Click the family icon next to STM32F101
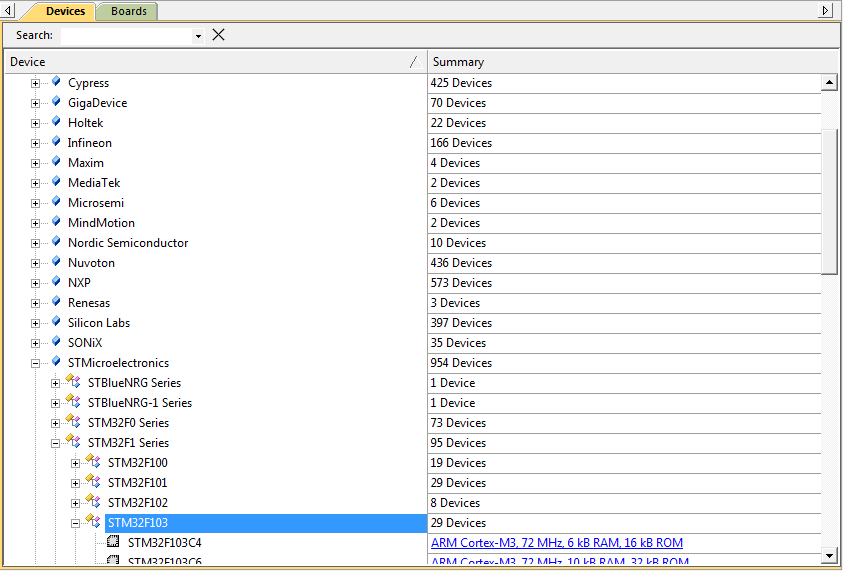Viewport: 843px width, 571px height. [93, 481]
